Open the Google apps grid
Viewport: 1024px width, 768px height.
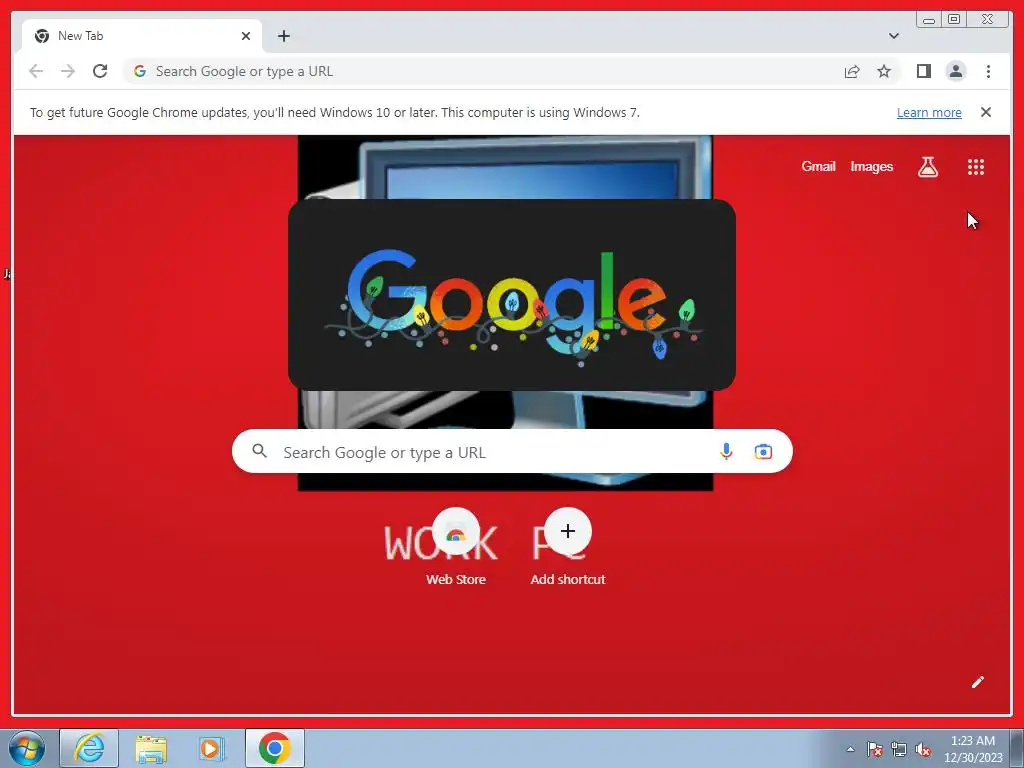[976, 167]
